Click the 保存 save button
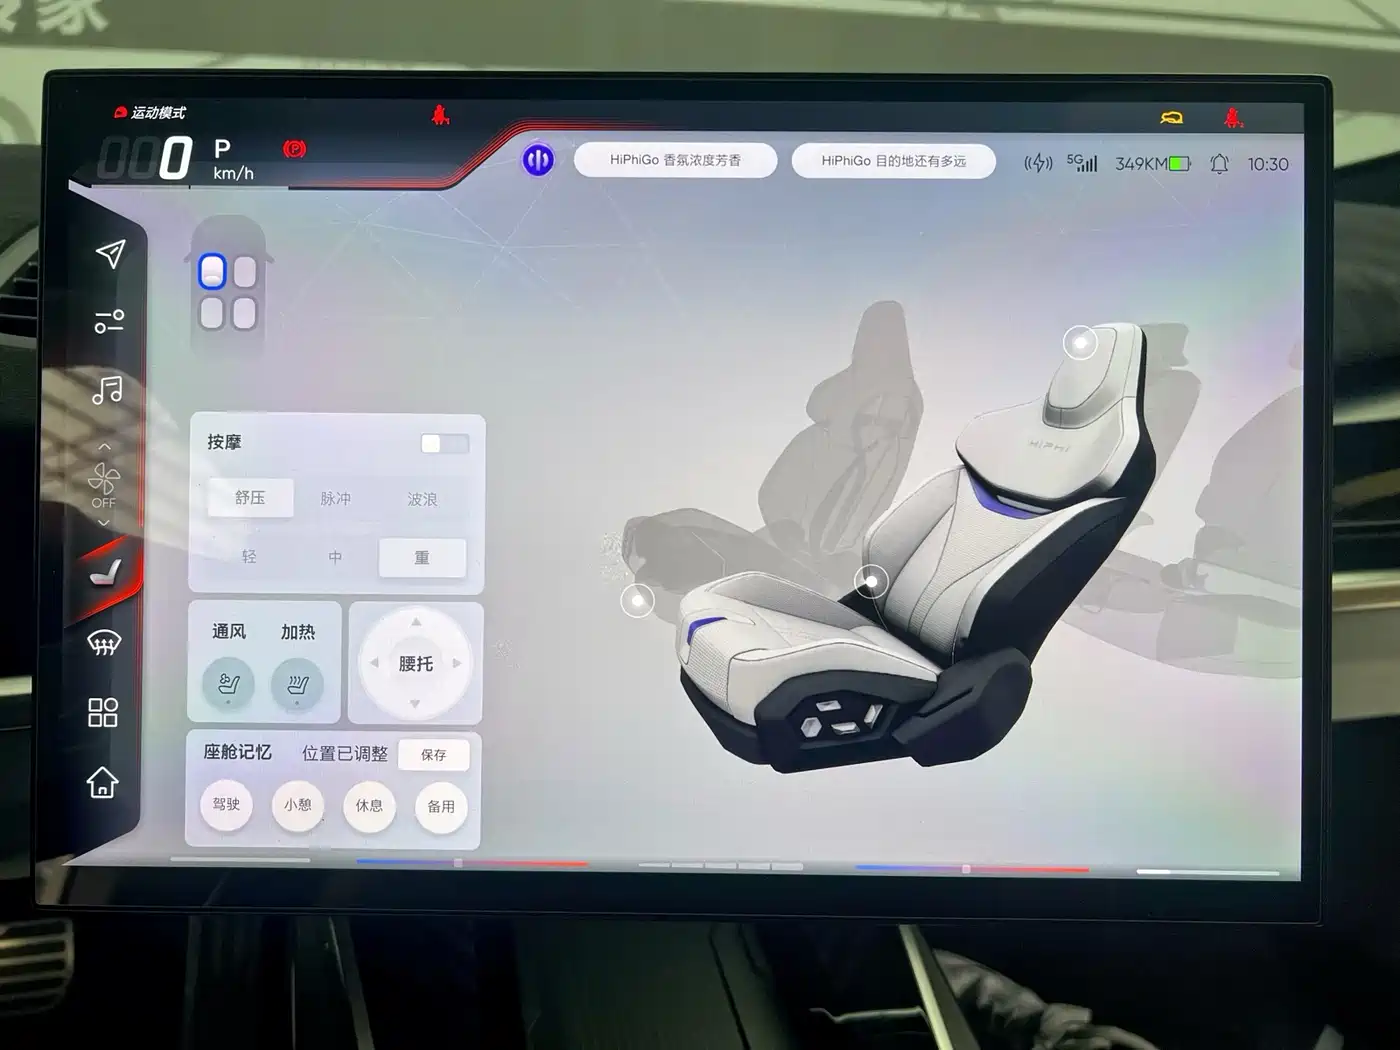Viewport: 1400px width, 1050px height. click(x=433, y=755)
